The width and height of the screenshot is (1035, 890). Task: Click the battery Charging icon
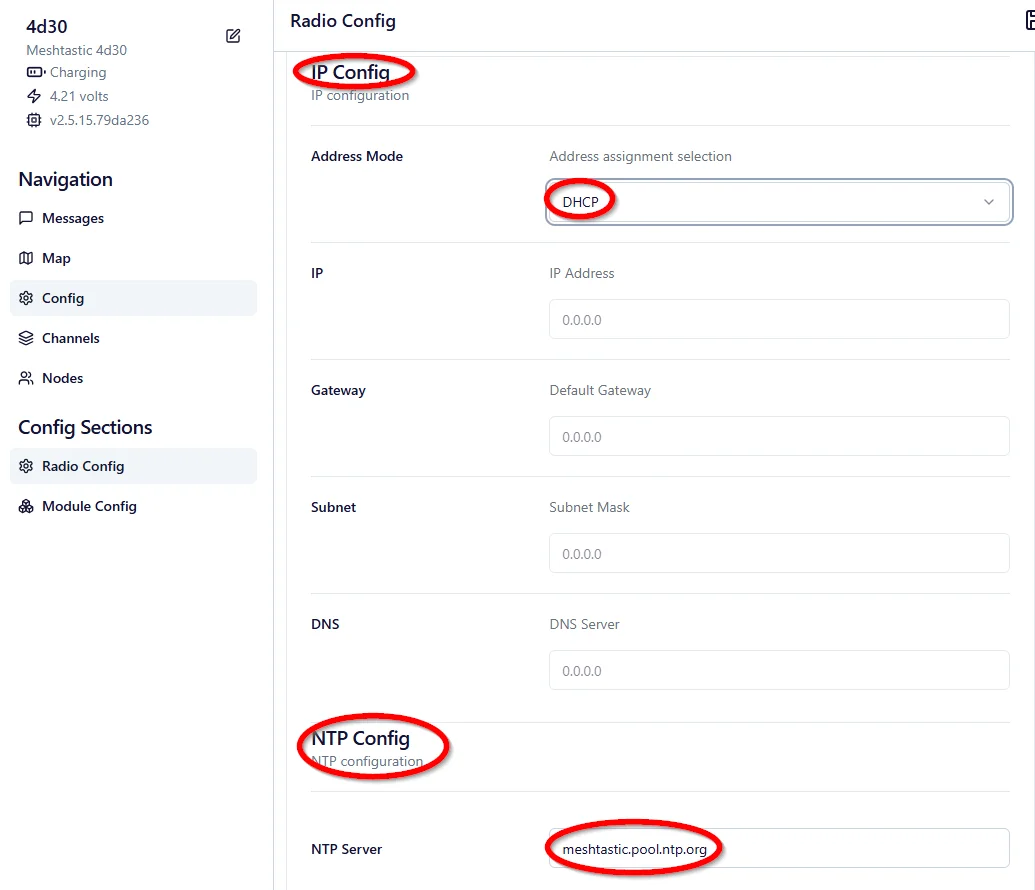pyautogui.click(x=36, y=72)
